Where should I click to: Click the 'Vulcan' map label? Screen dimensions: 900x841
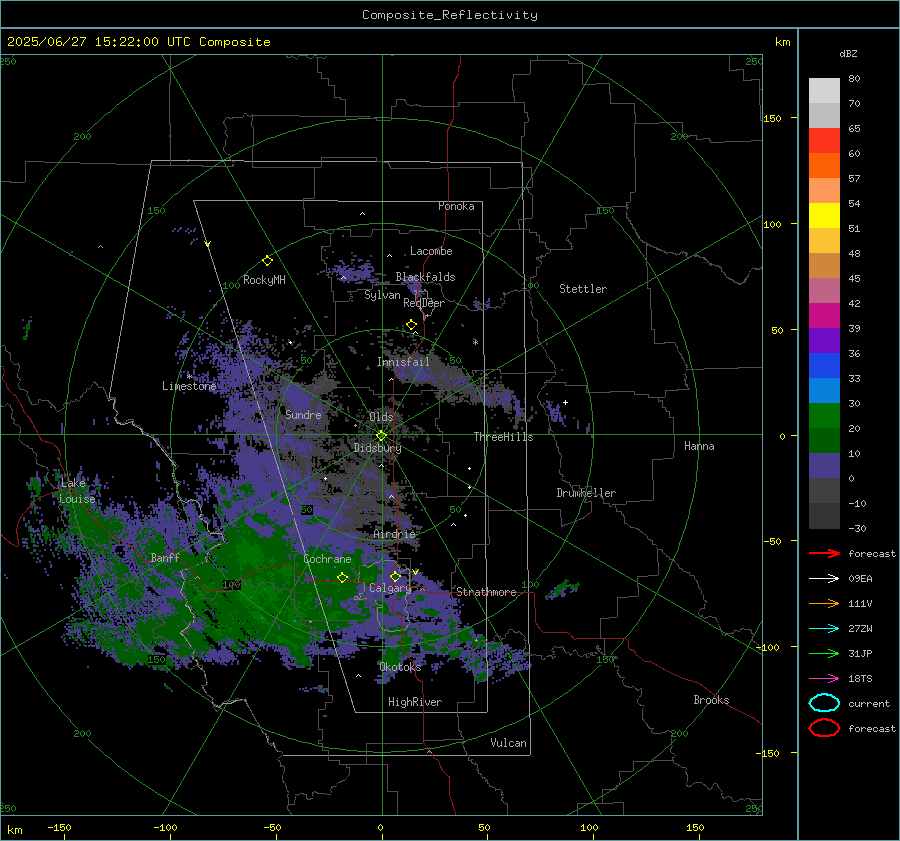509,743
